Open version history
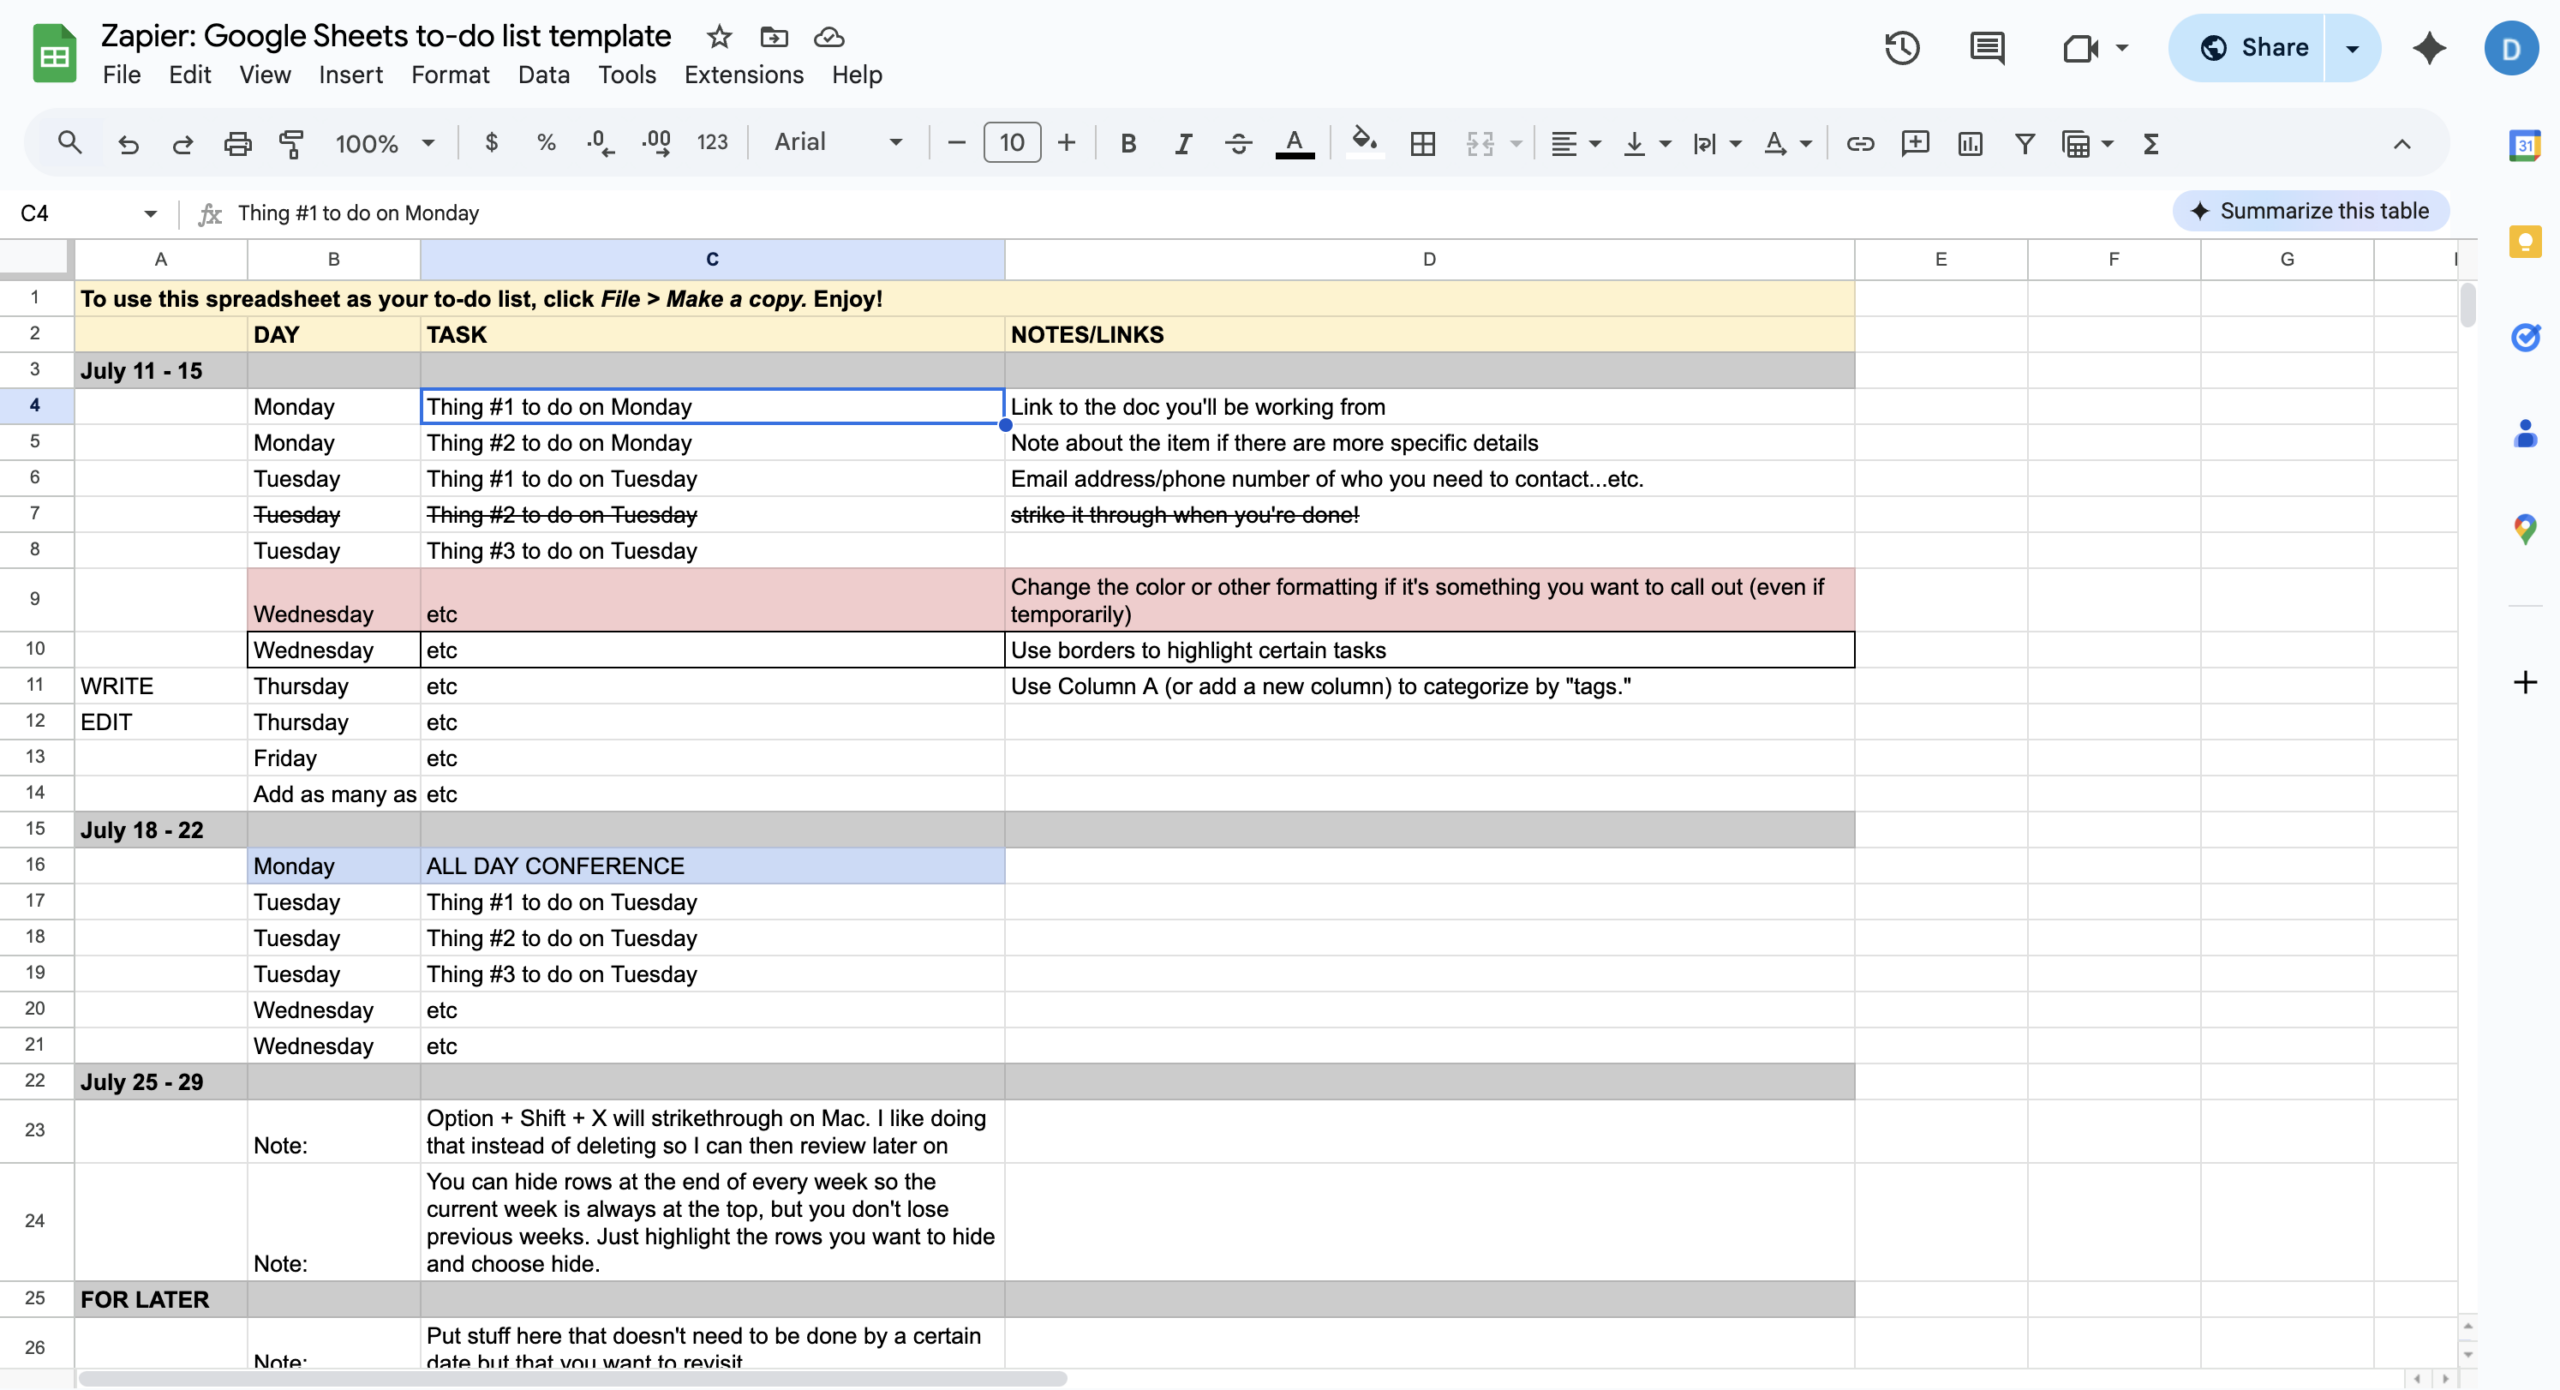This screenshot has width=2560, height=1390. [1901, 47]
